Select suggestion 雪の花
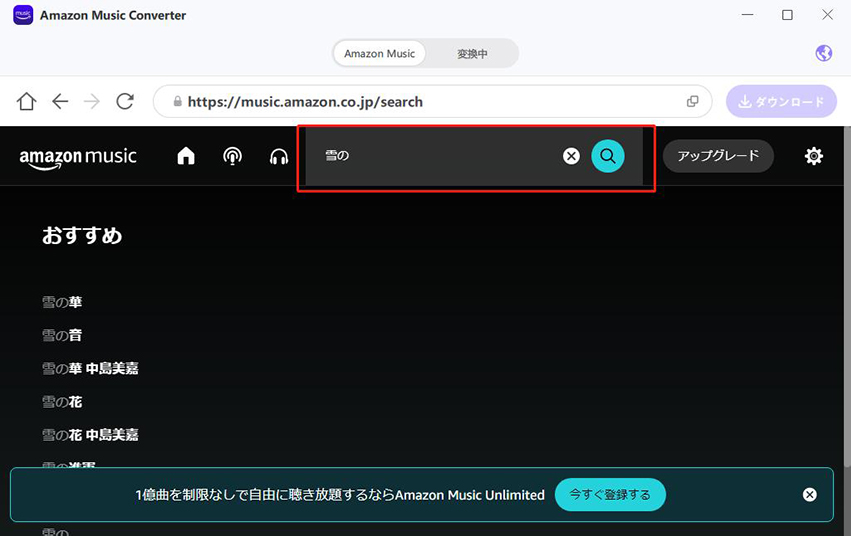This screenshot has height=536, width=851. 62,402
